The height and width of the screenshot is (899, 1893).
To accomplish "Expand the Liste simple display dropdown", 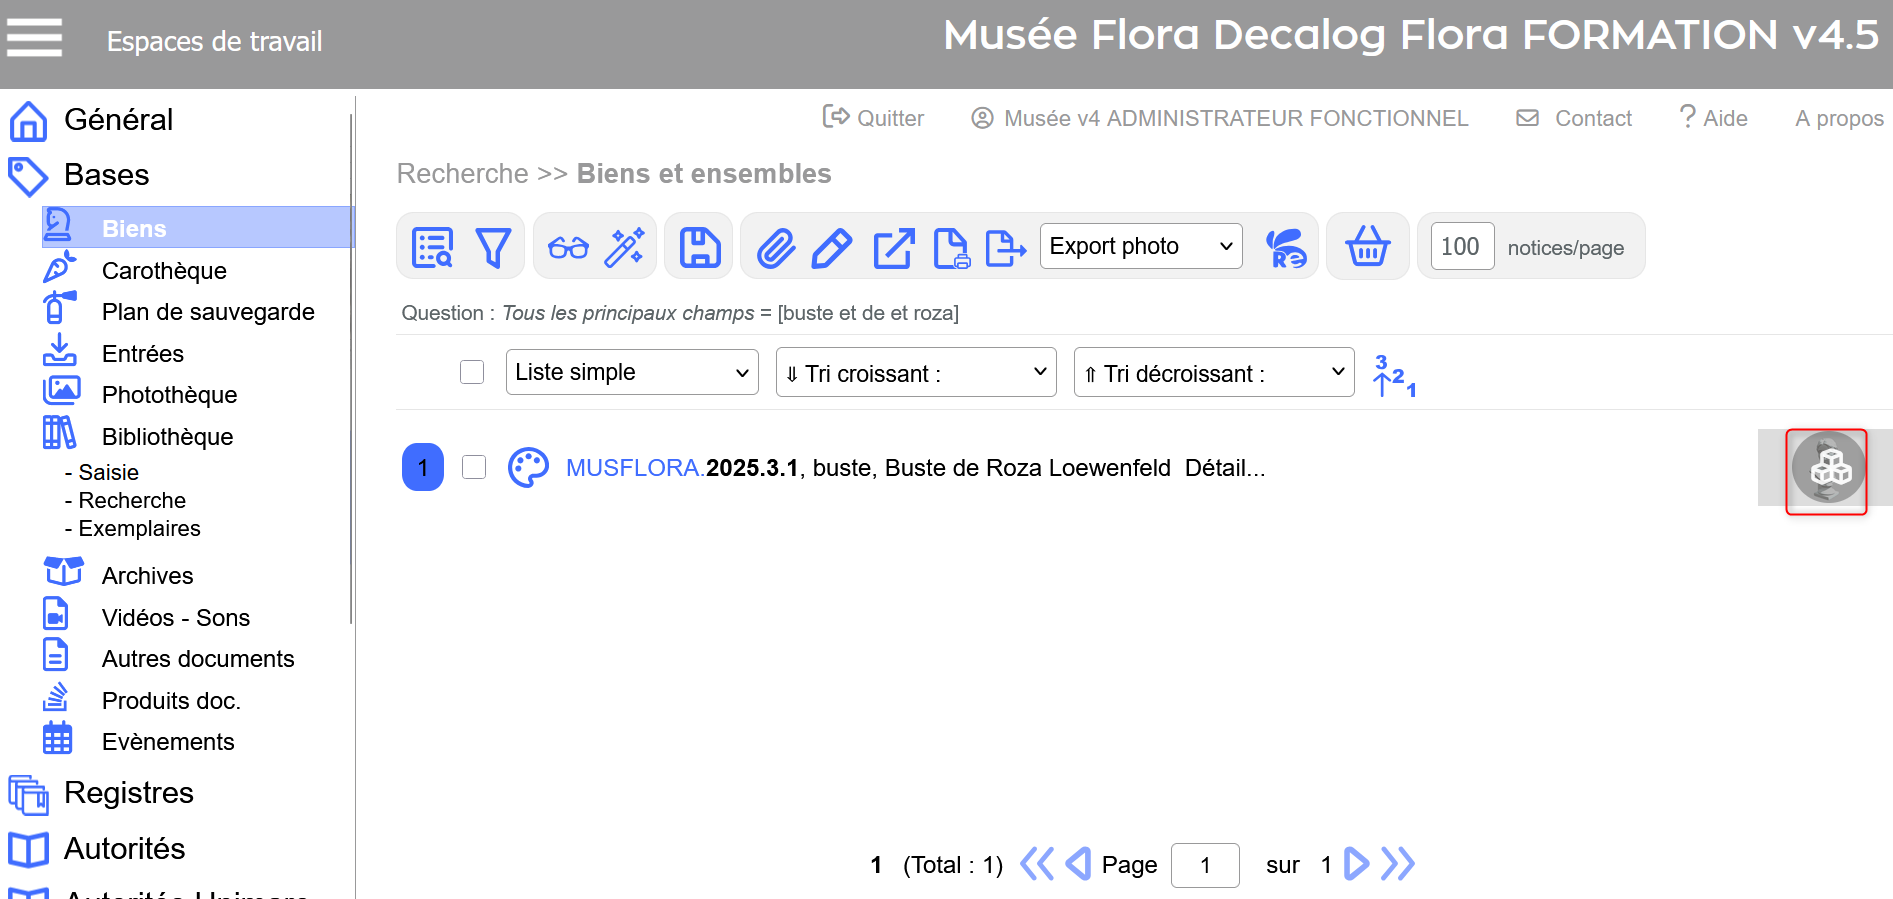I will point(631,372).
